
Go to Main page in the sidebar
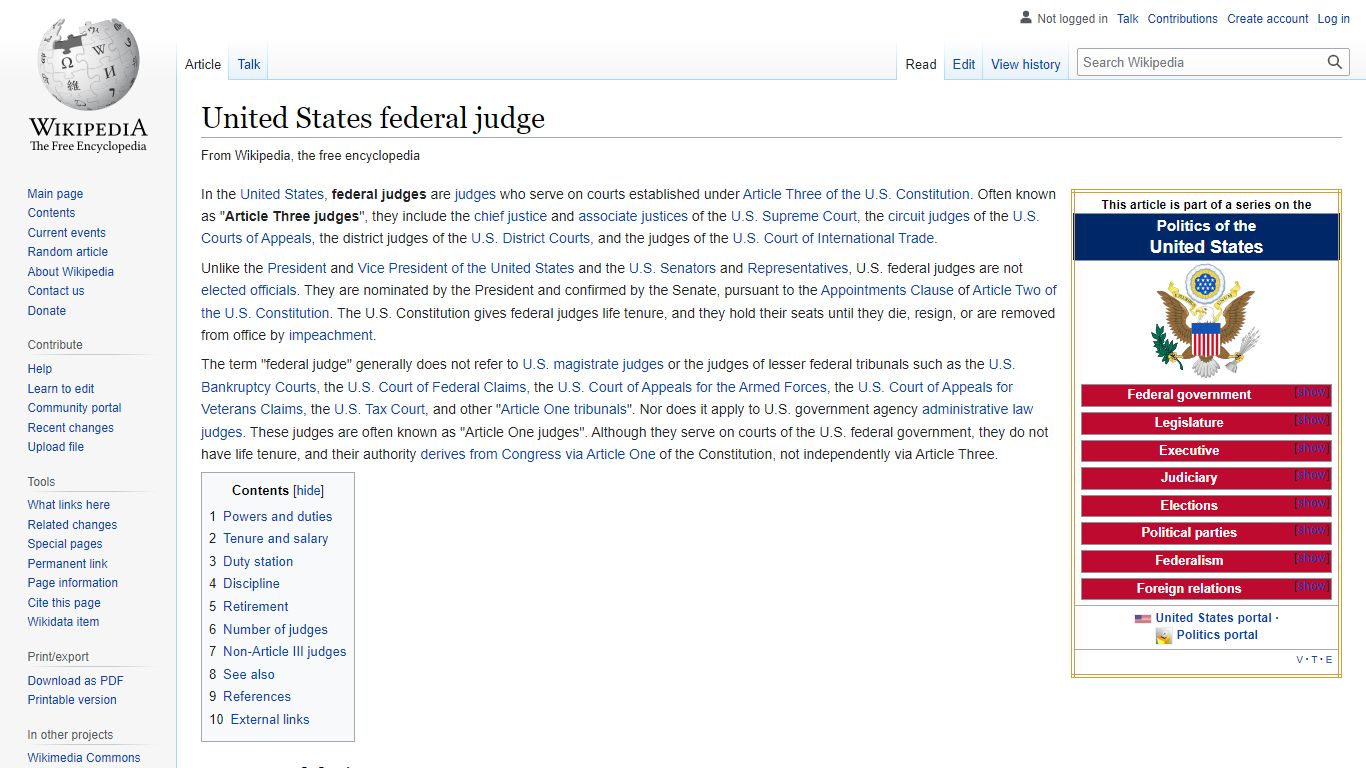click(x=55, y=194)
